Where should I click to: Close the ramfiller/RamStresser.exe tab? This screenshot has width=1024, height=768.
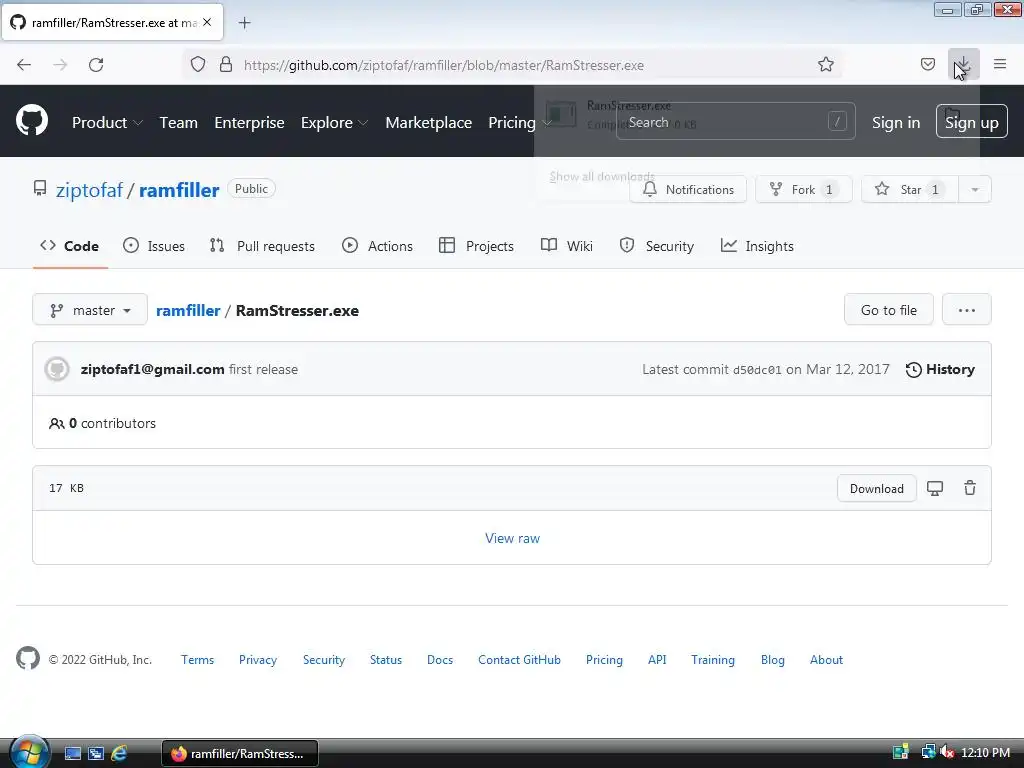coord(207,22)
